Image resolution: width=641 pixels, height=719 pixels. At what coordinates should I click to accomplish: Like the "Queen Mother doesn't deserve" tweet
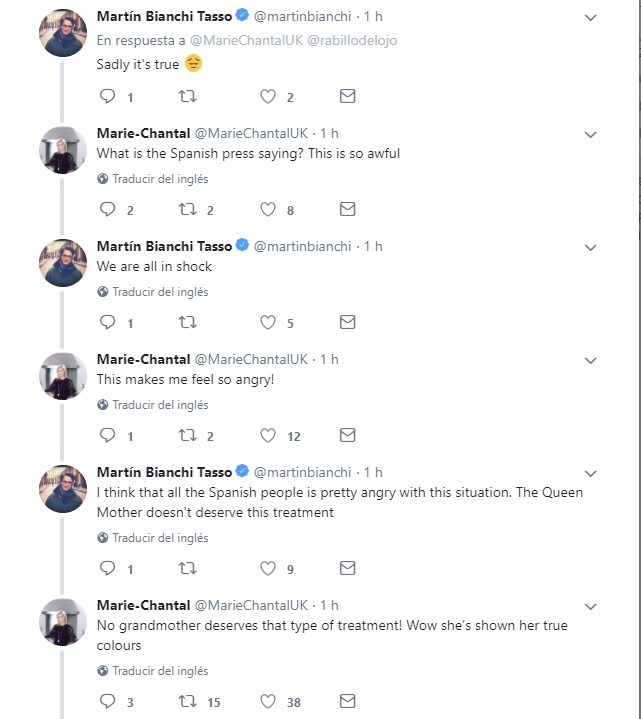click(268, 569)
